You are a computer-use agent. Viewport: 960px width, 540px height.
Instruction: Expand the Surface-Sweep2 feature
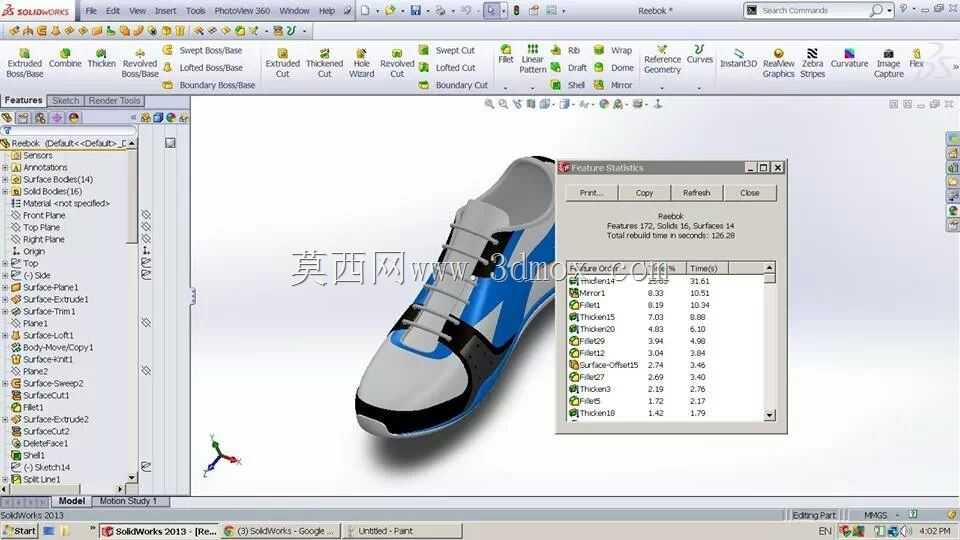tap(5, 383)
